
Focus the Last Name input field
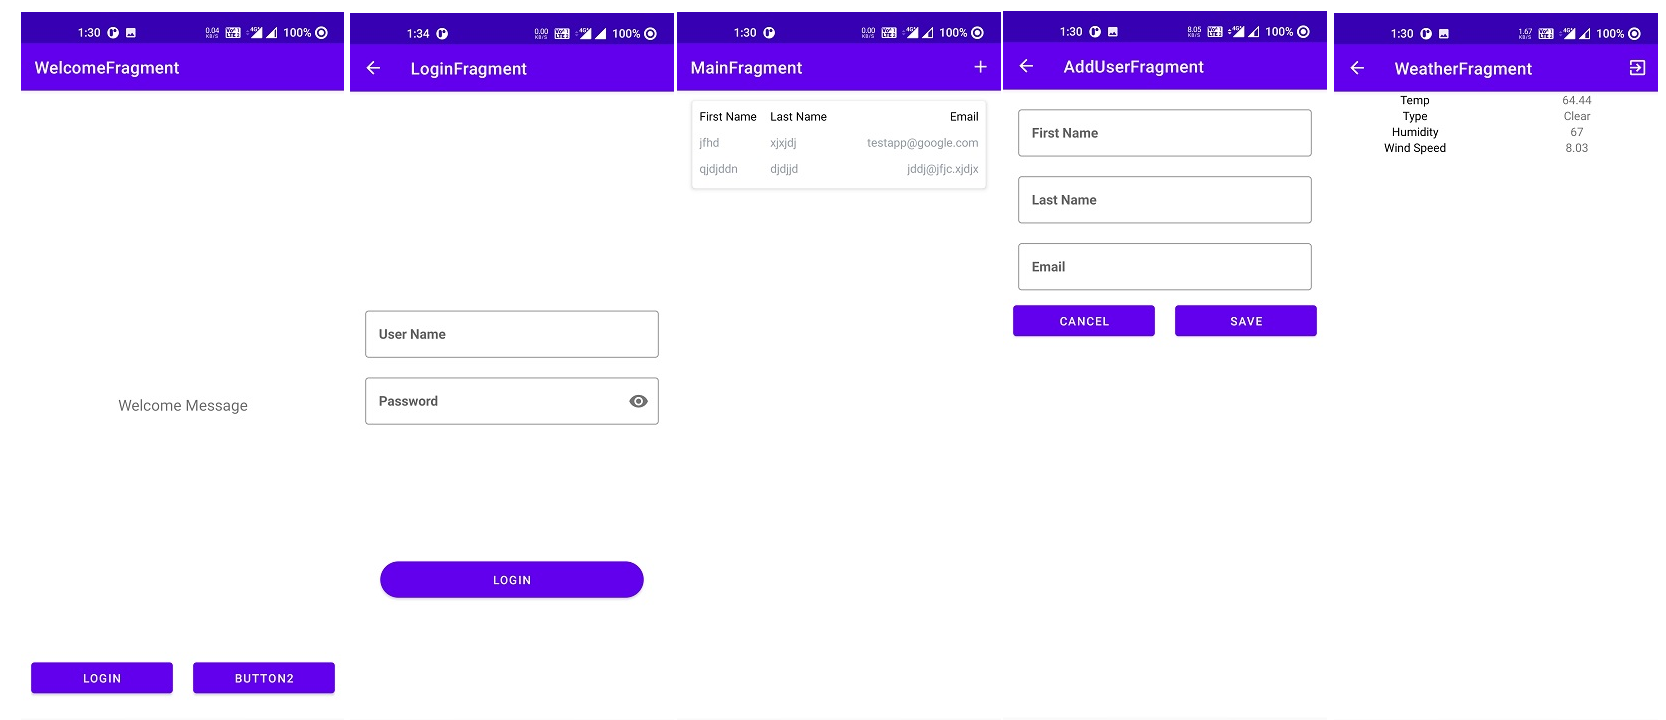click(x=1165, y=200)
